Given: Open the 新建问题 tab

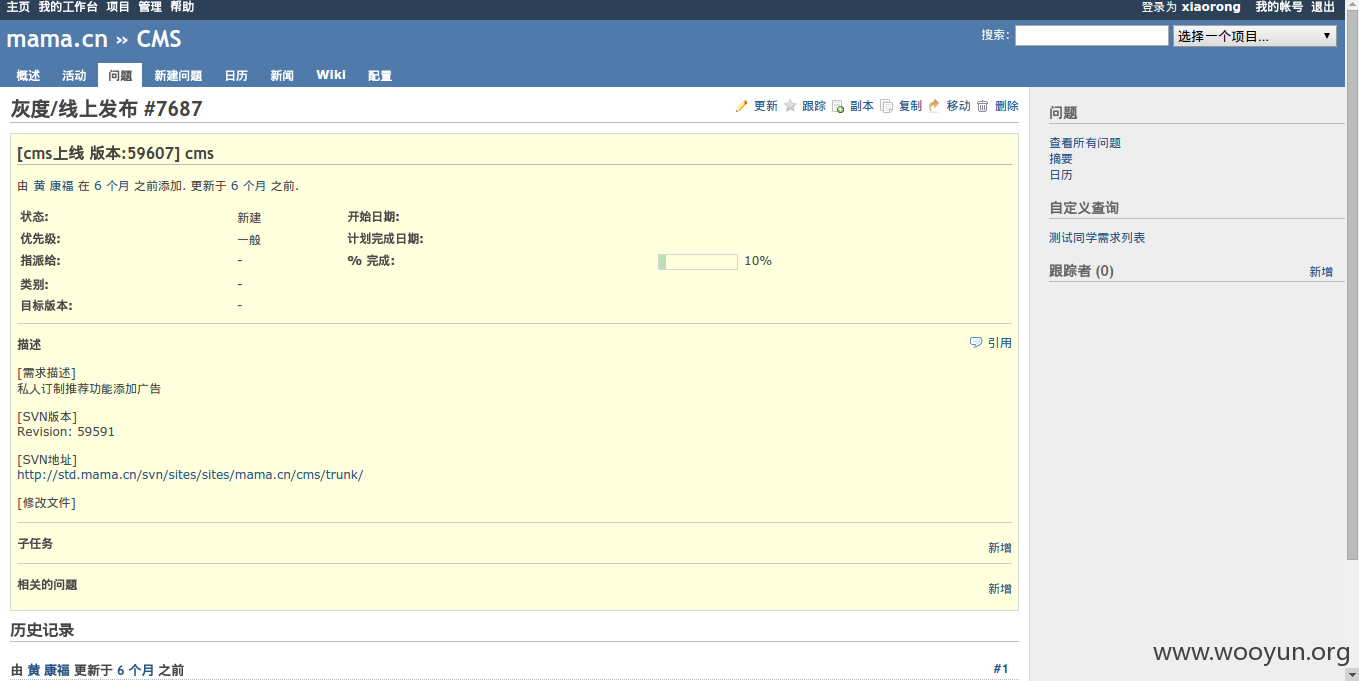Looking at the screenshot, I should click(178, 76).
